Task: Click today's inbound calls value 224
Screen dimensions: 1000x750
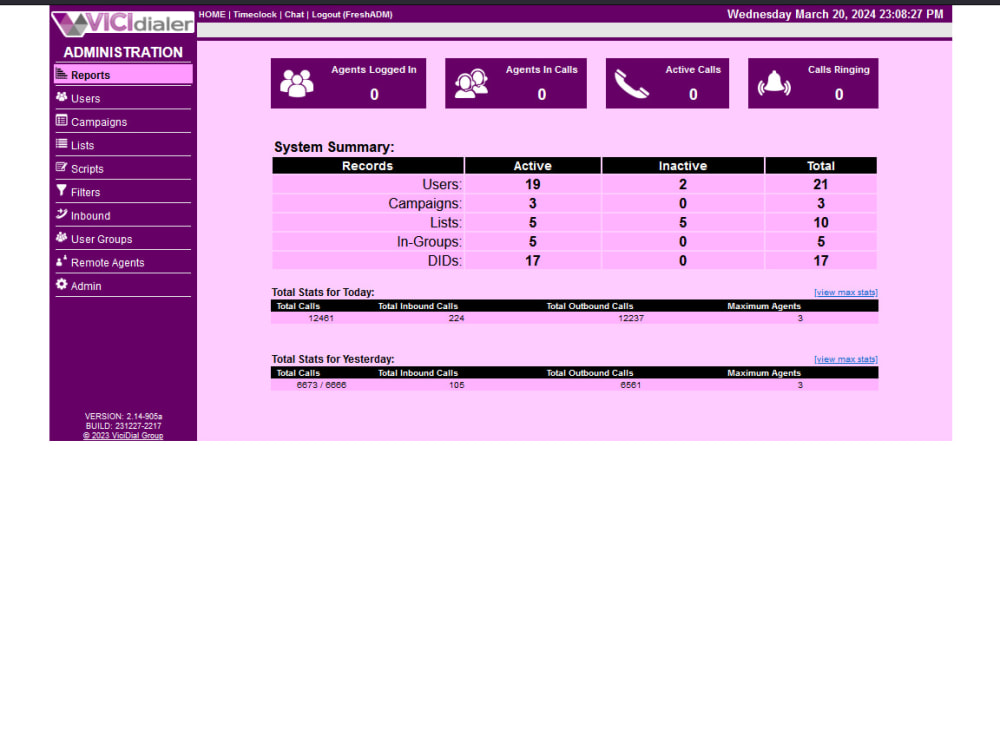Action: [457, 318]
